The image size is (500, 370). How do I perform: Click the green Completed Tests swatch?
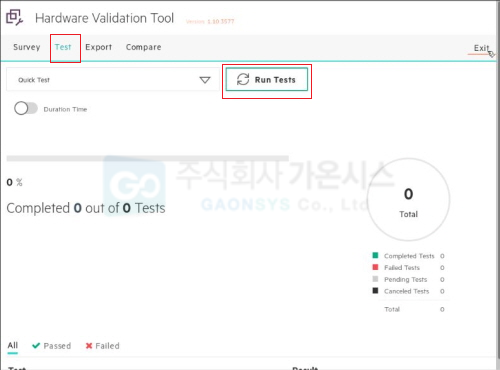point(375,255)
